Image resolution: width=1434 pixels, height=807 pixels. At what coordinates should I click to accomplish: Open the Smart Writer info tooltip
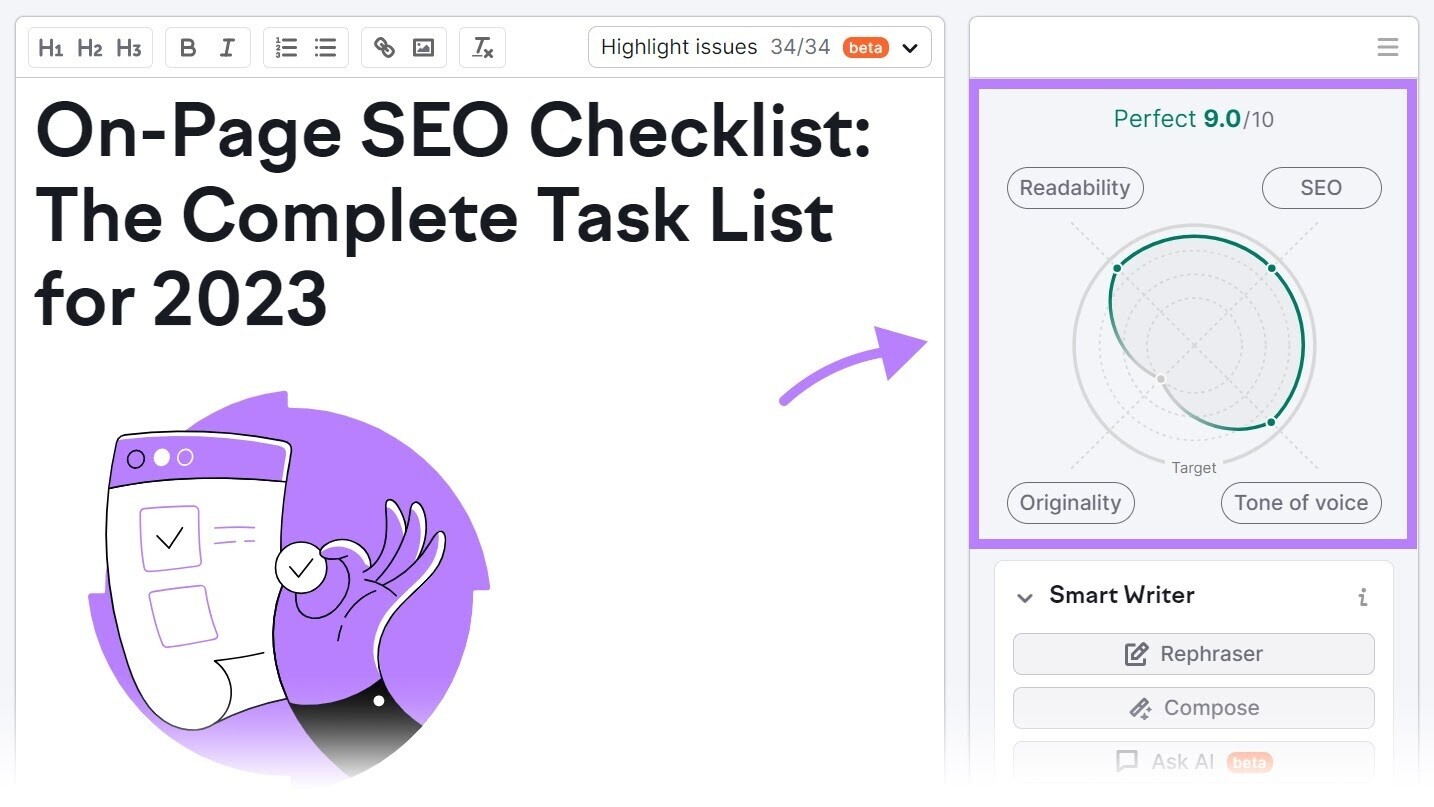(1362, 596)
